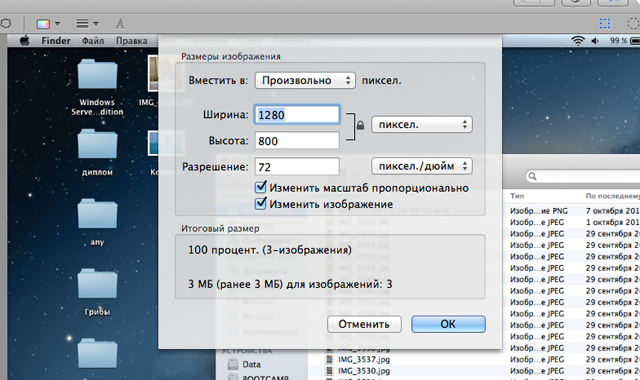The height and width of the screenshot is (380, 640).
Task: Click the elliptical selection icon in toolbar
Action: tap(633, 24)
